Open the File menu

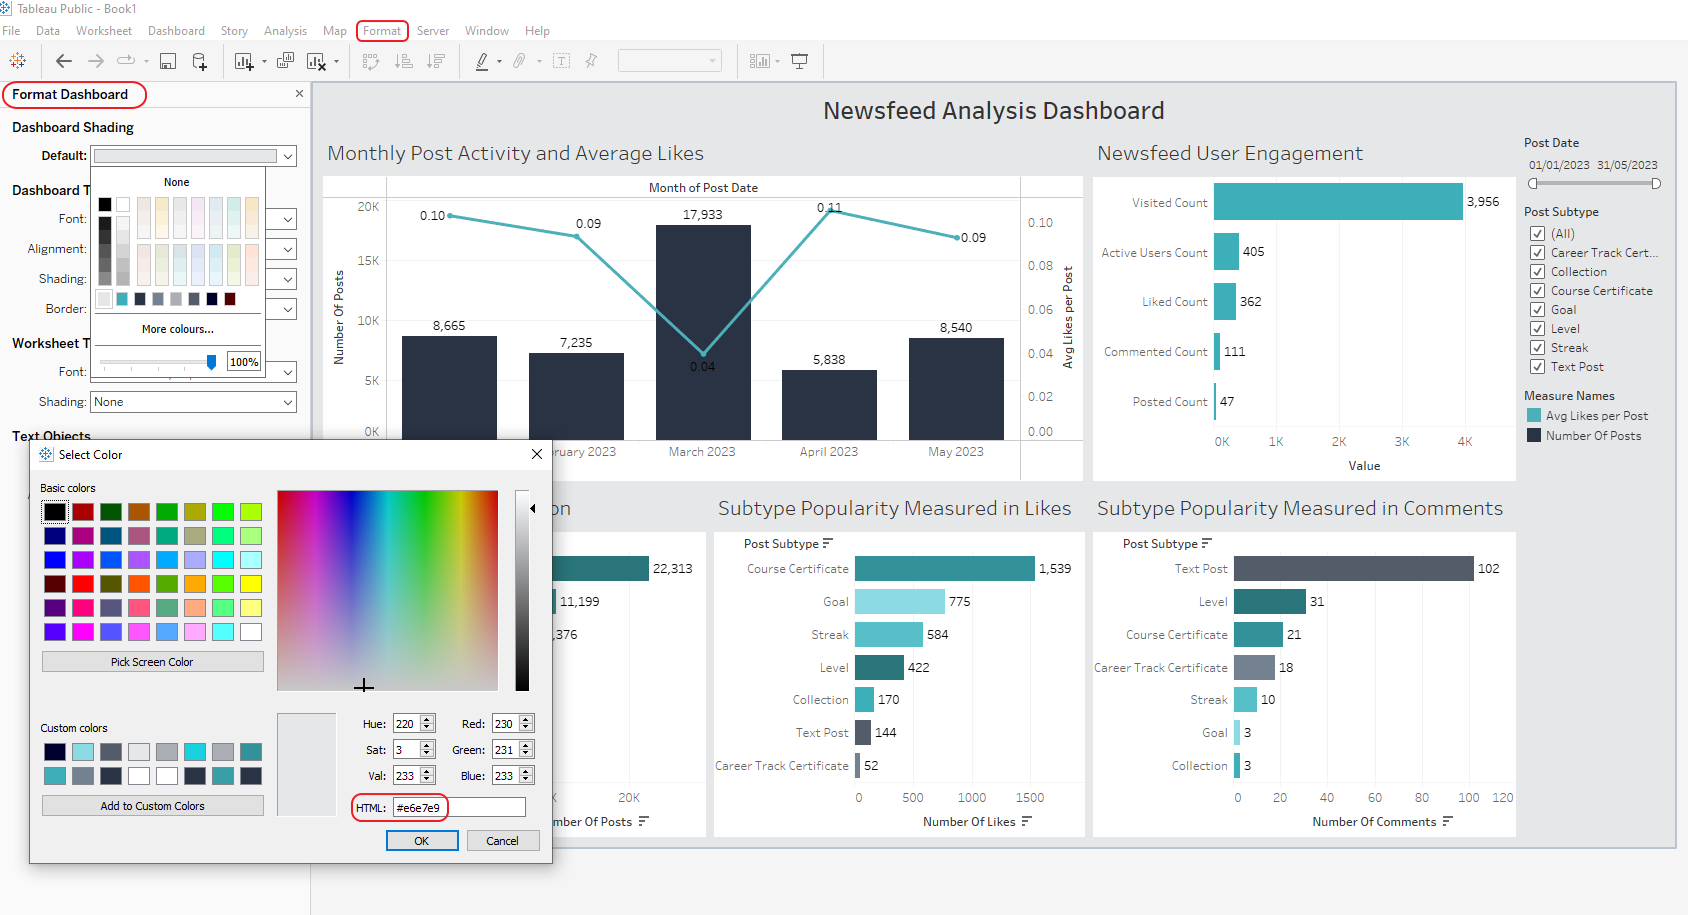coord(11,31)
